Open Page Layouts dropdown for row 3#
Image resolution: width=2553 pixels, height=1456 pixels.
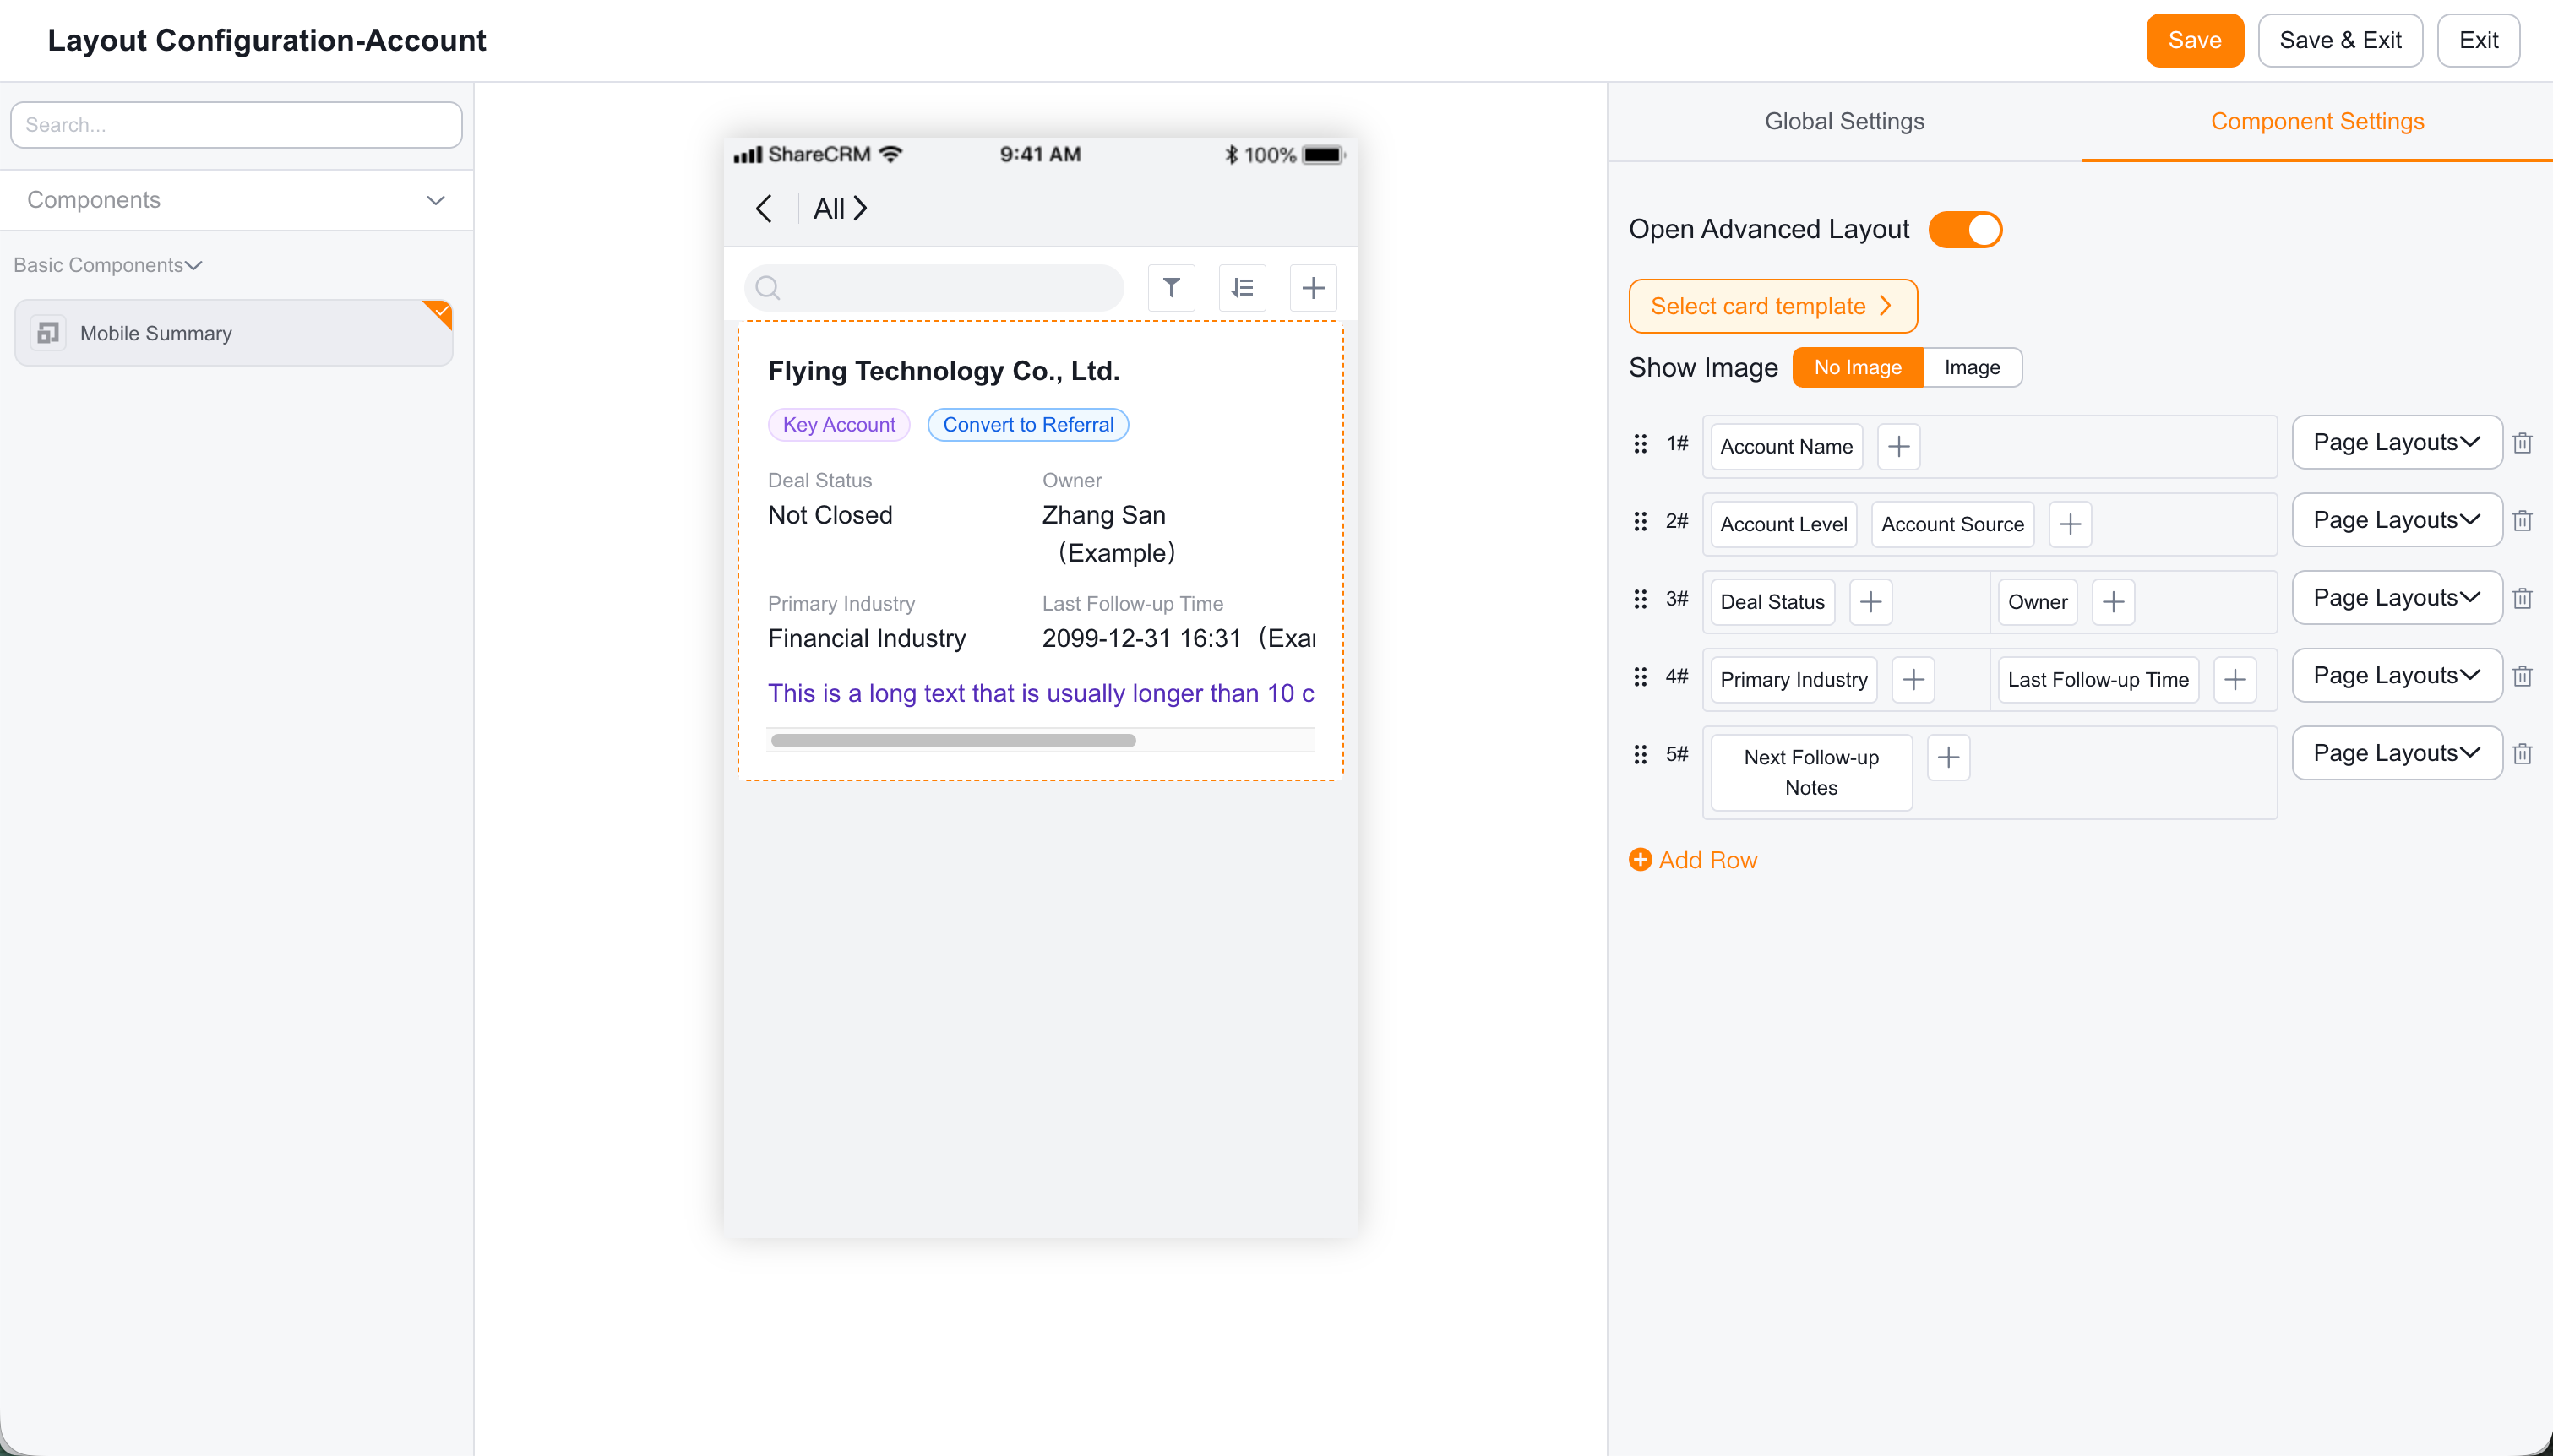click(x=2396, y=598)
